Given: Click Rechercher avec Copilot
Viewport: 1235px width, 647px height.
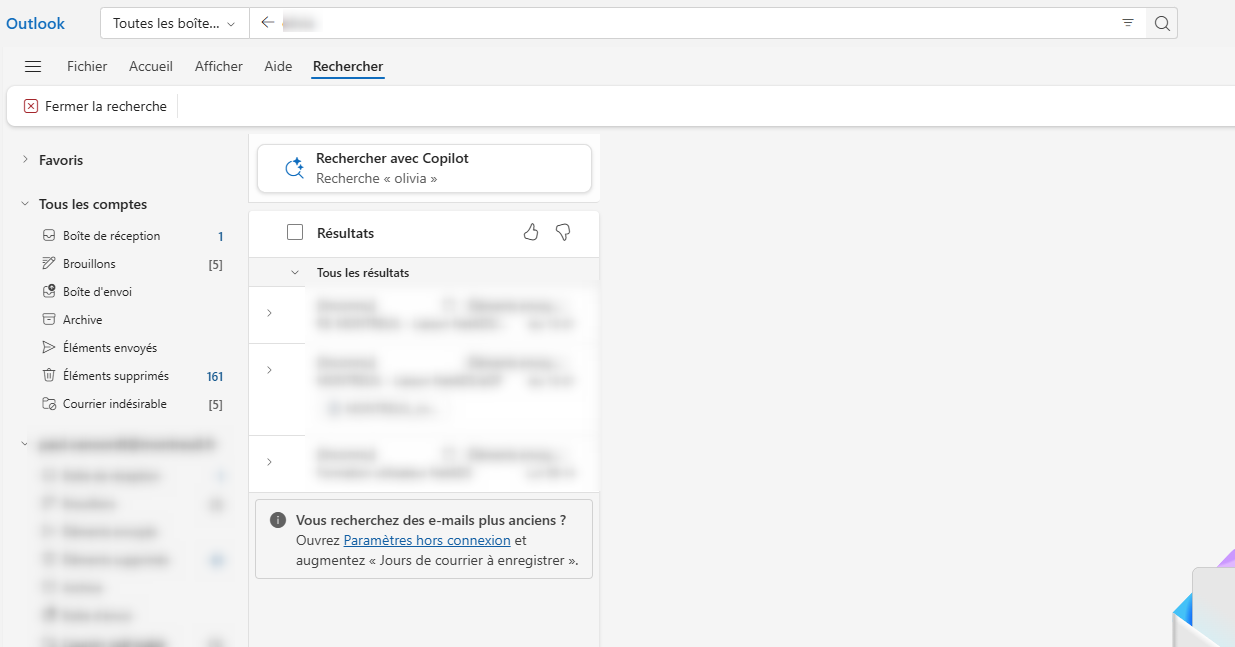Looking at the screenshot, I should [424, 168].
